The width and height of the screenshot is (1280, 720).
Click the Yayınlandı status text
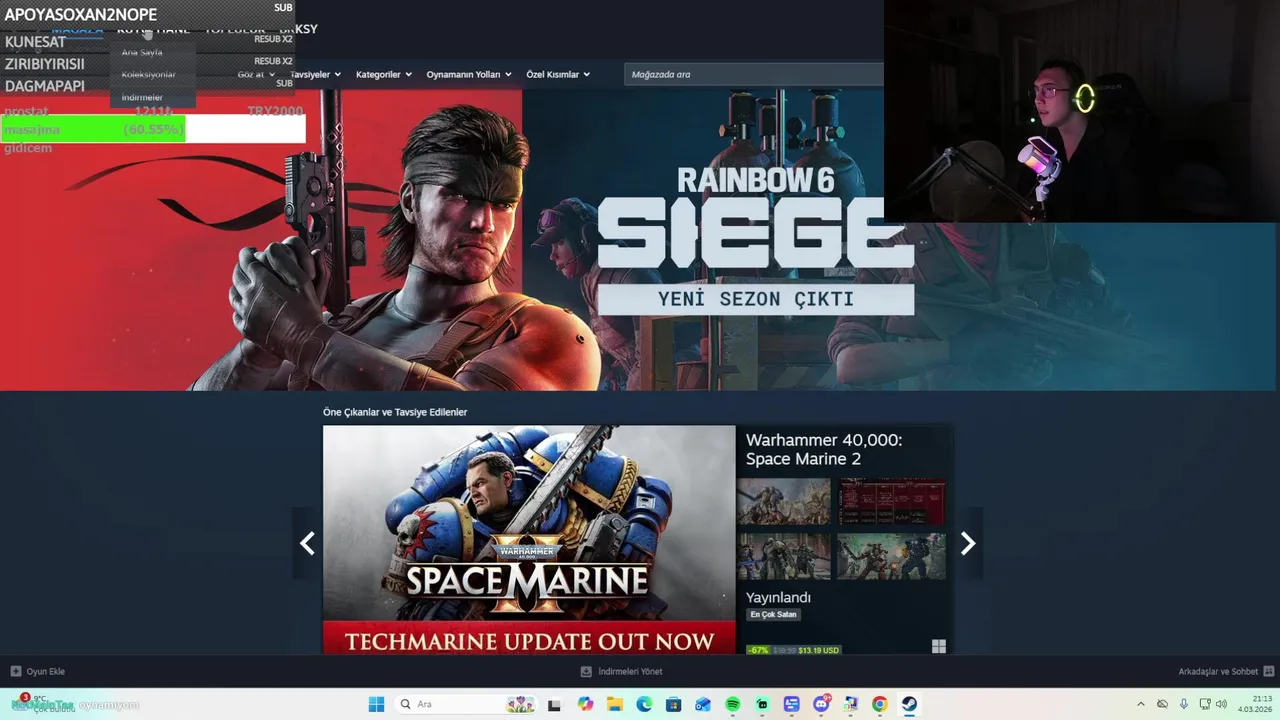point(778,597)
